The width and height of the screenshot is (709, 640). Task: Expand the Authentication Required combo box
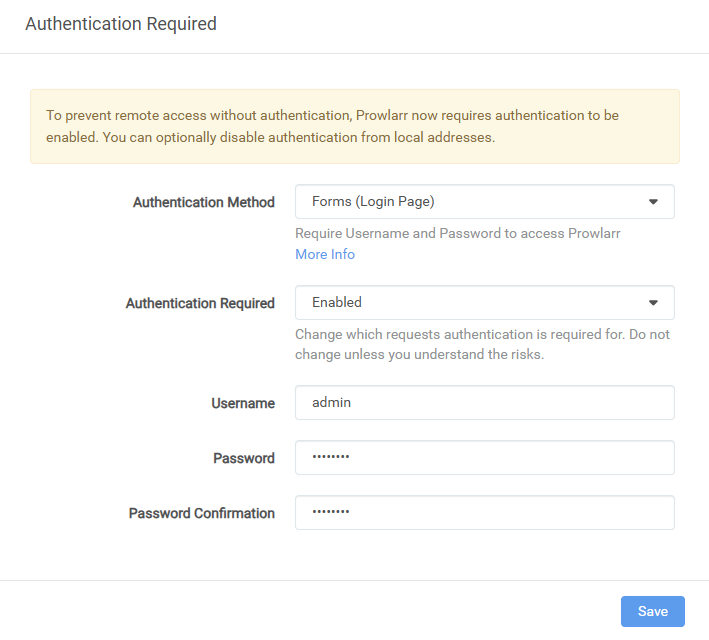[484, 302]
